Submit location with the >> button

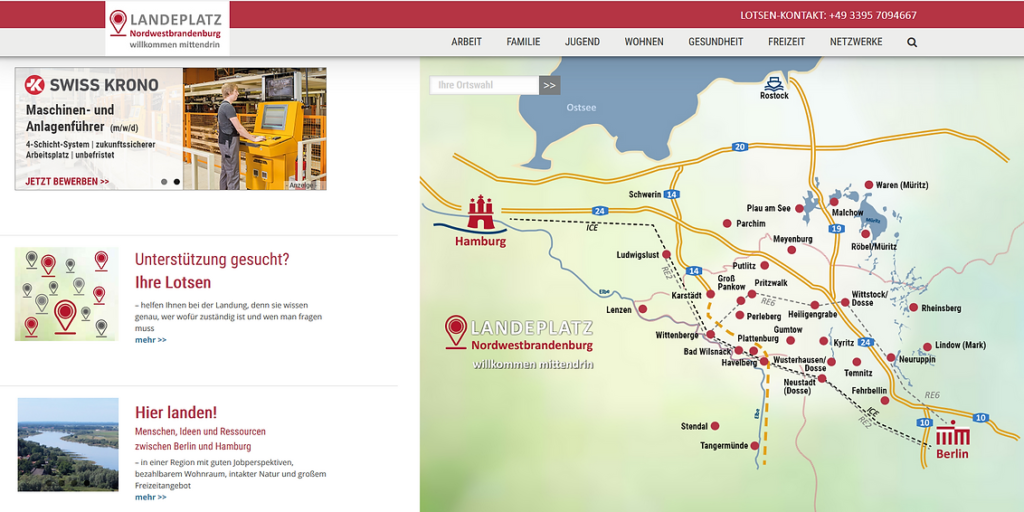coord(550,85)
